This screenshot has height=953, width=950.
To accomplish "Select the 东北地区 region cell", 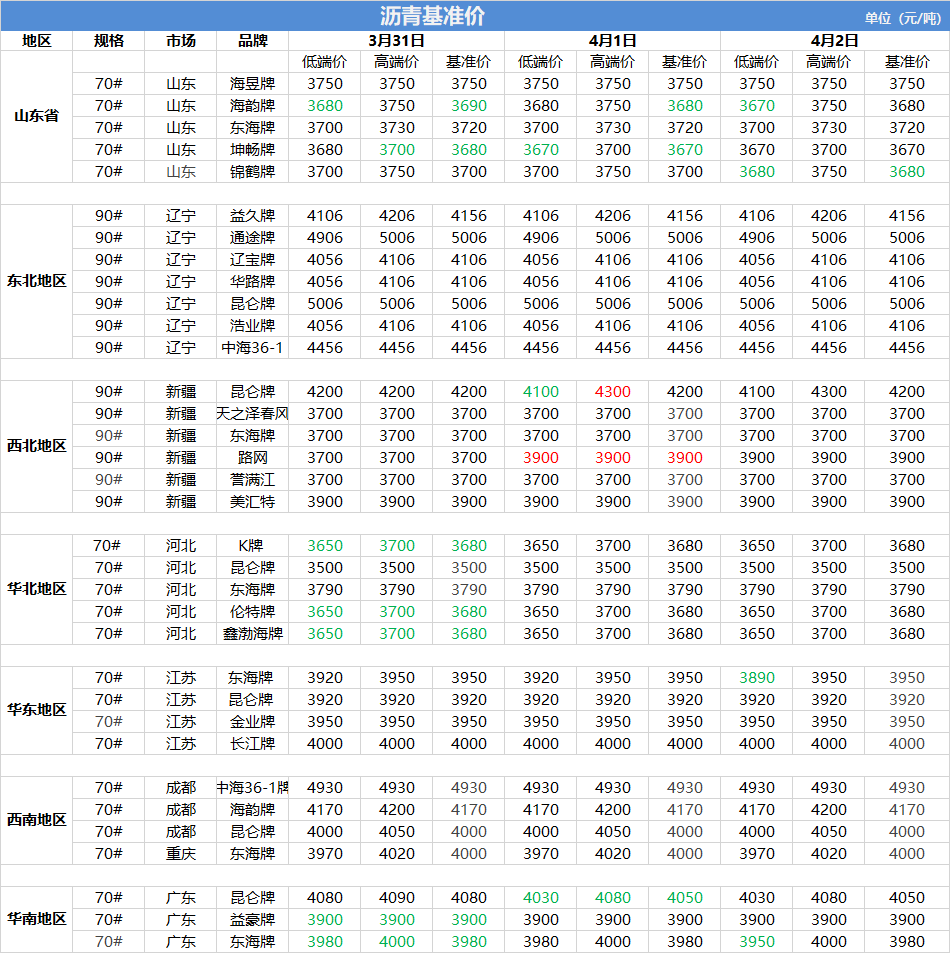I will pos(36,281).
